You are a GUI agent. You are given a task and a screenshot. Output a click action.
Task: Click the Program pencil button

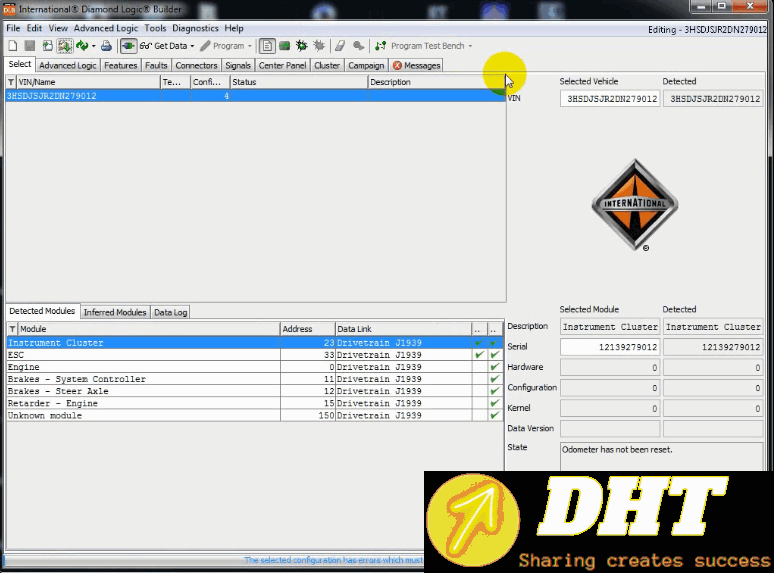pyautogui.click(x=222, y=46)
